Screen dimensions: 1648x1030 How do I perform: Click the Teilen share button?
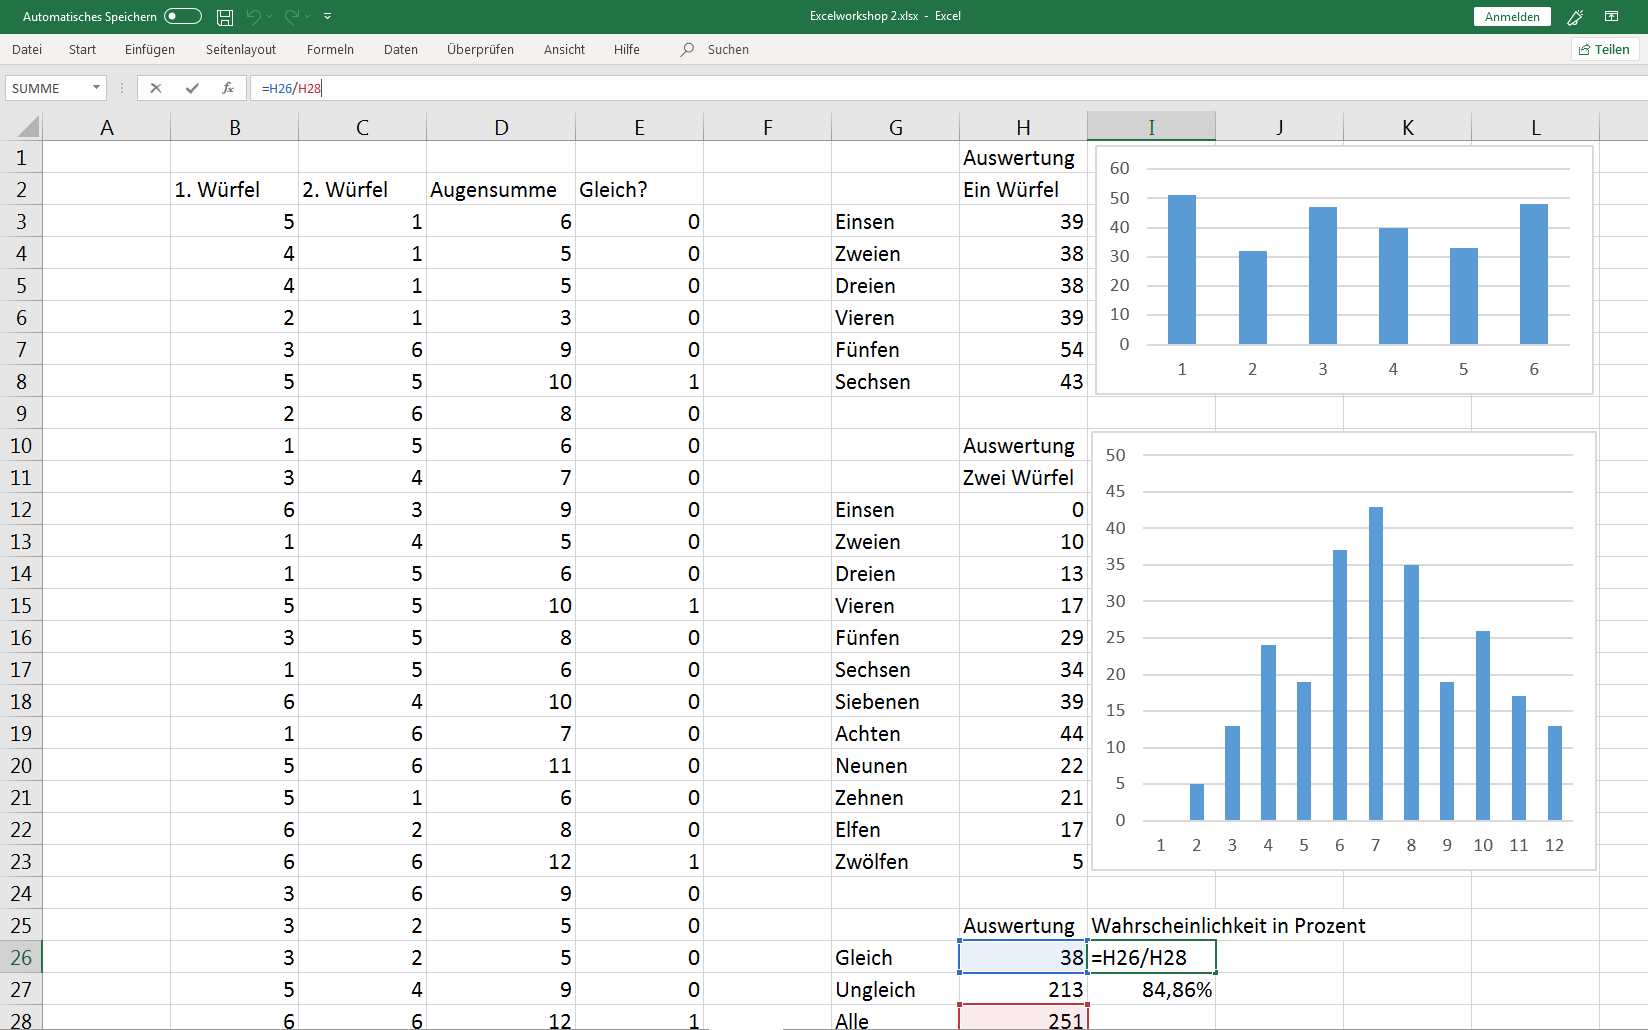1605,49
